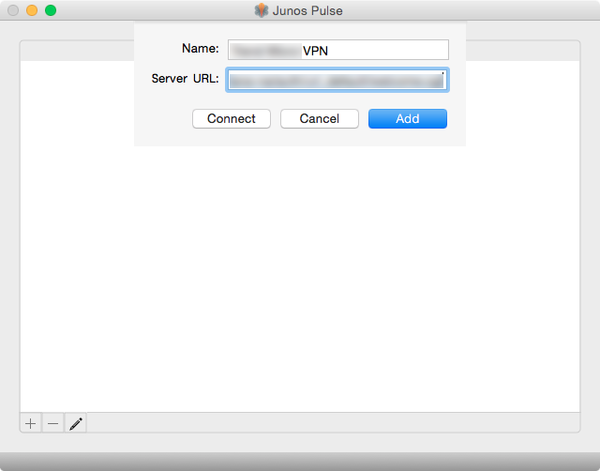Viewport: 600px width, 471px height.
Task: Focus the Name text field
Action: coord(338,50)
